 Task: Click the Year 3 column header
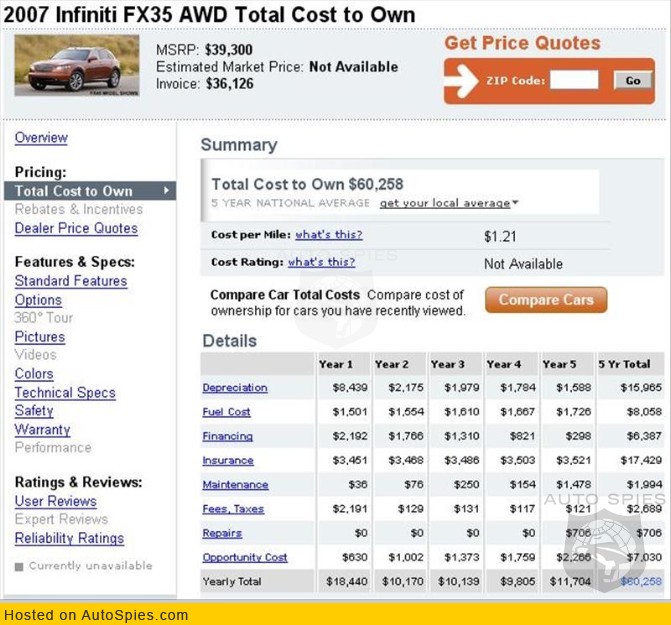[x=447, y=364]
